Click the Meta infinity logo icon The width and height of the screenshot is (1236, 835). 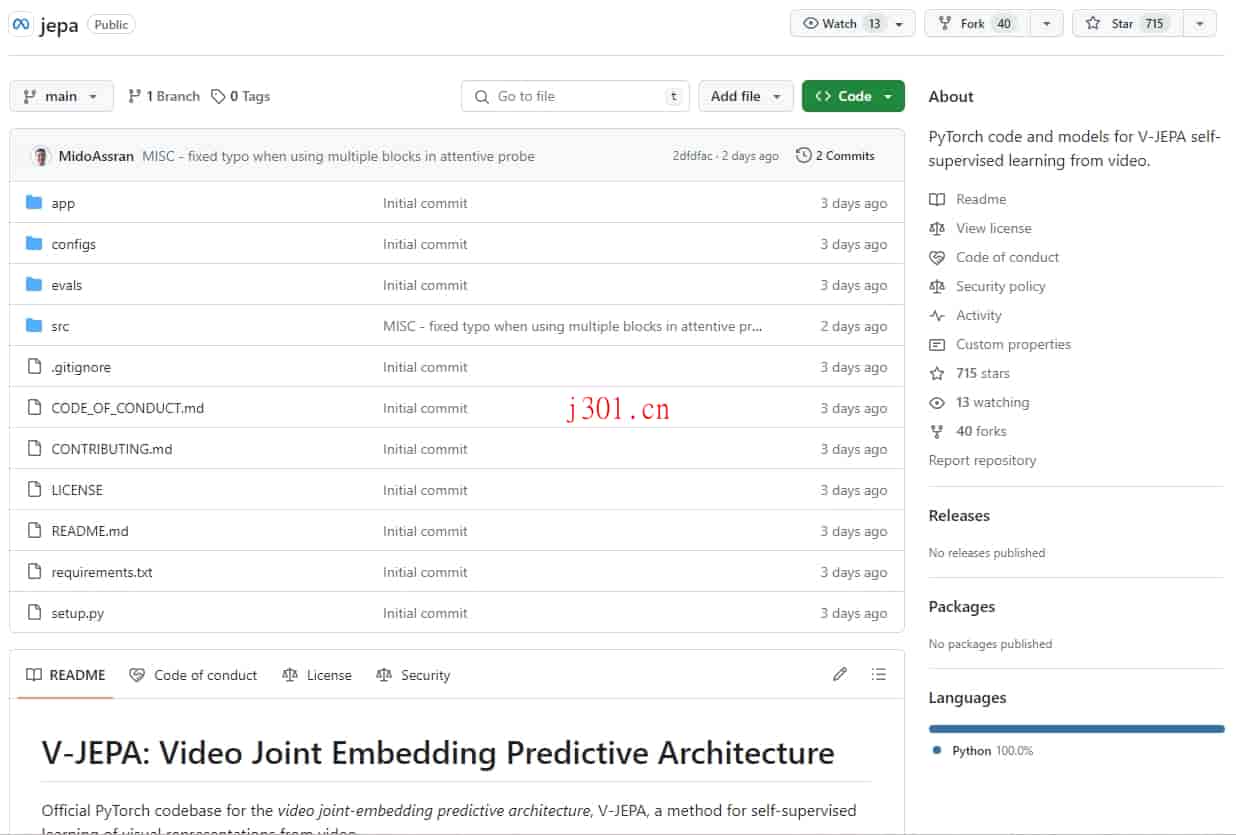(x=21, y=23)
